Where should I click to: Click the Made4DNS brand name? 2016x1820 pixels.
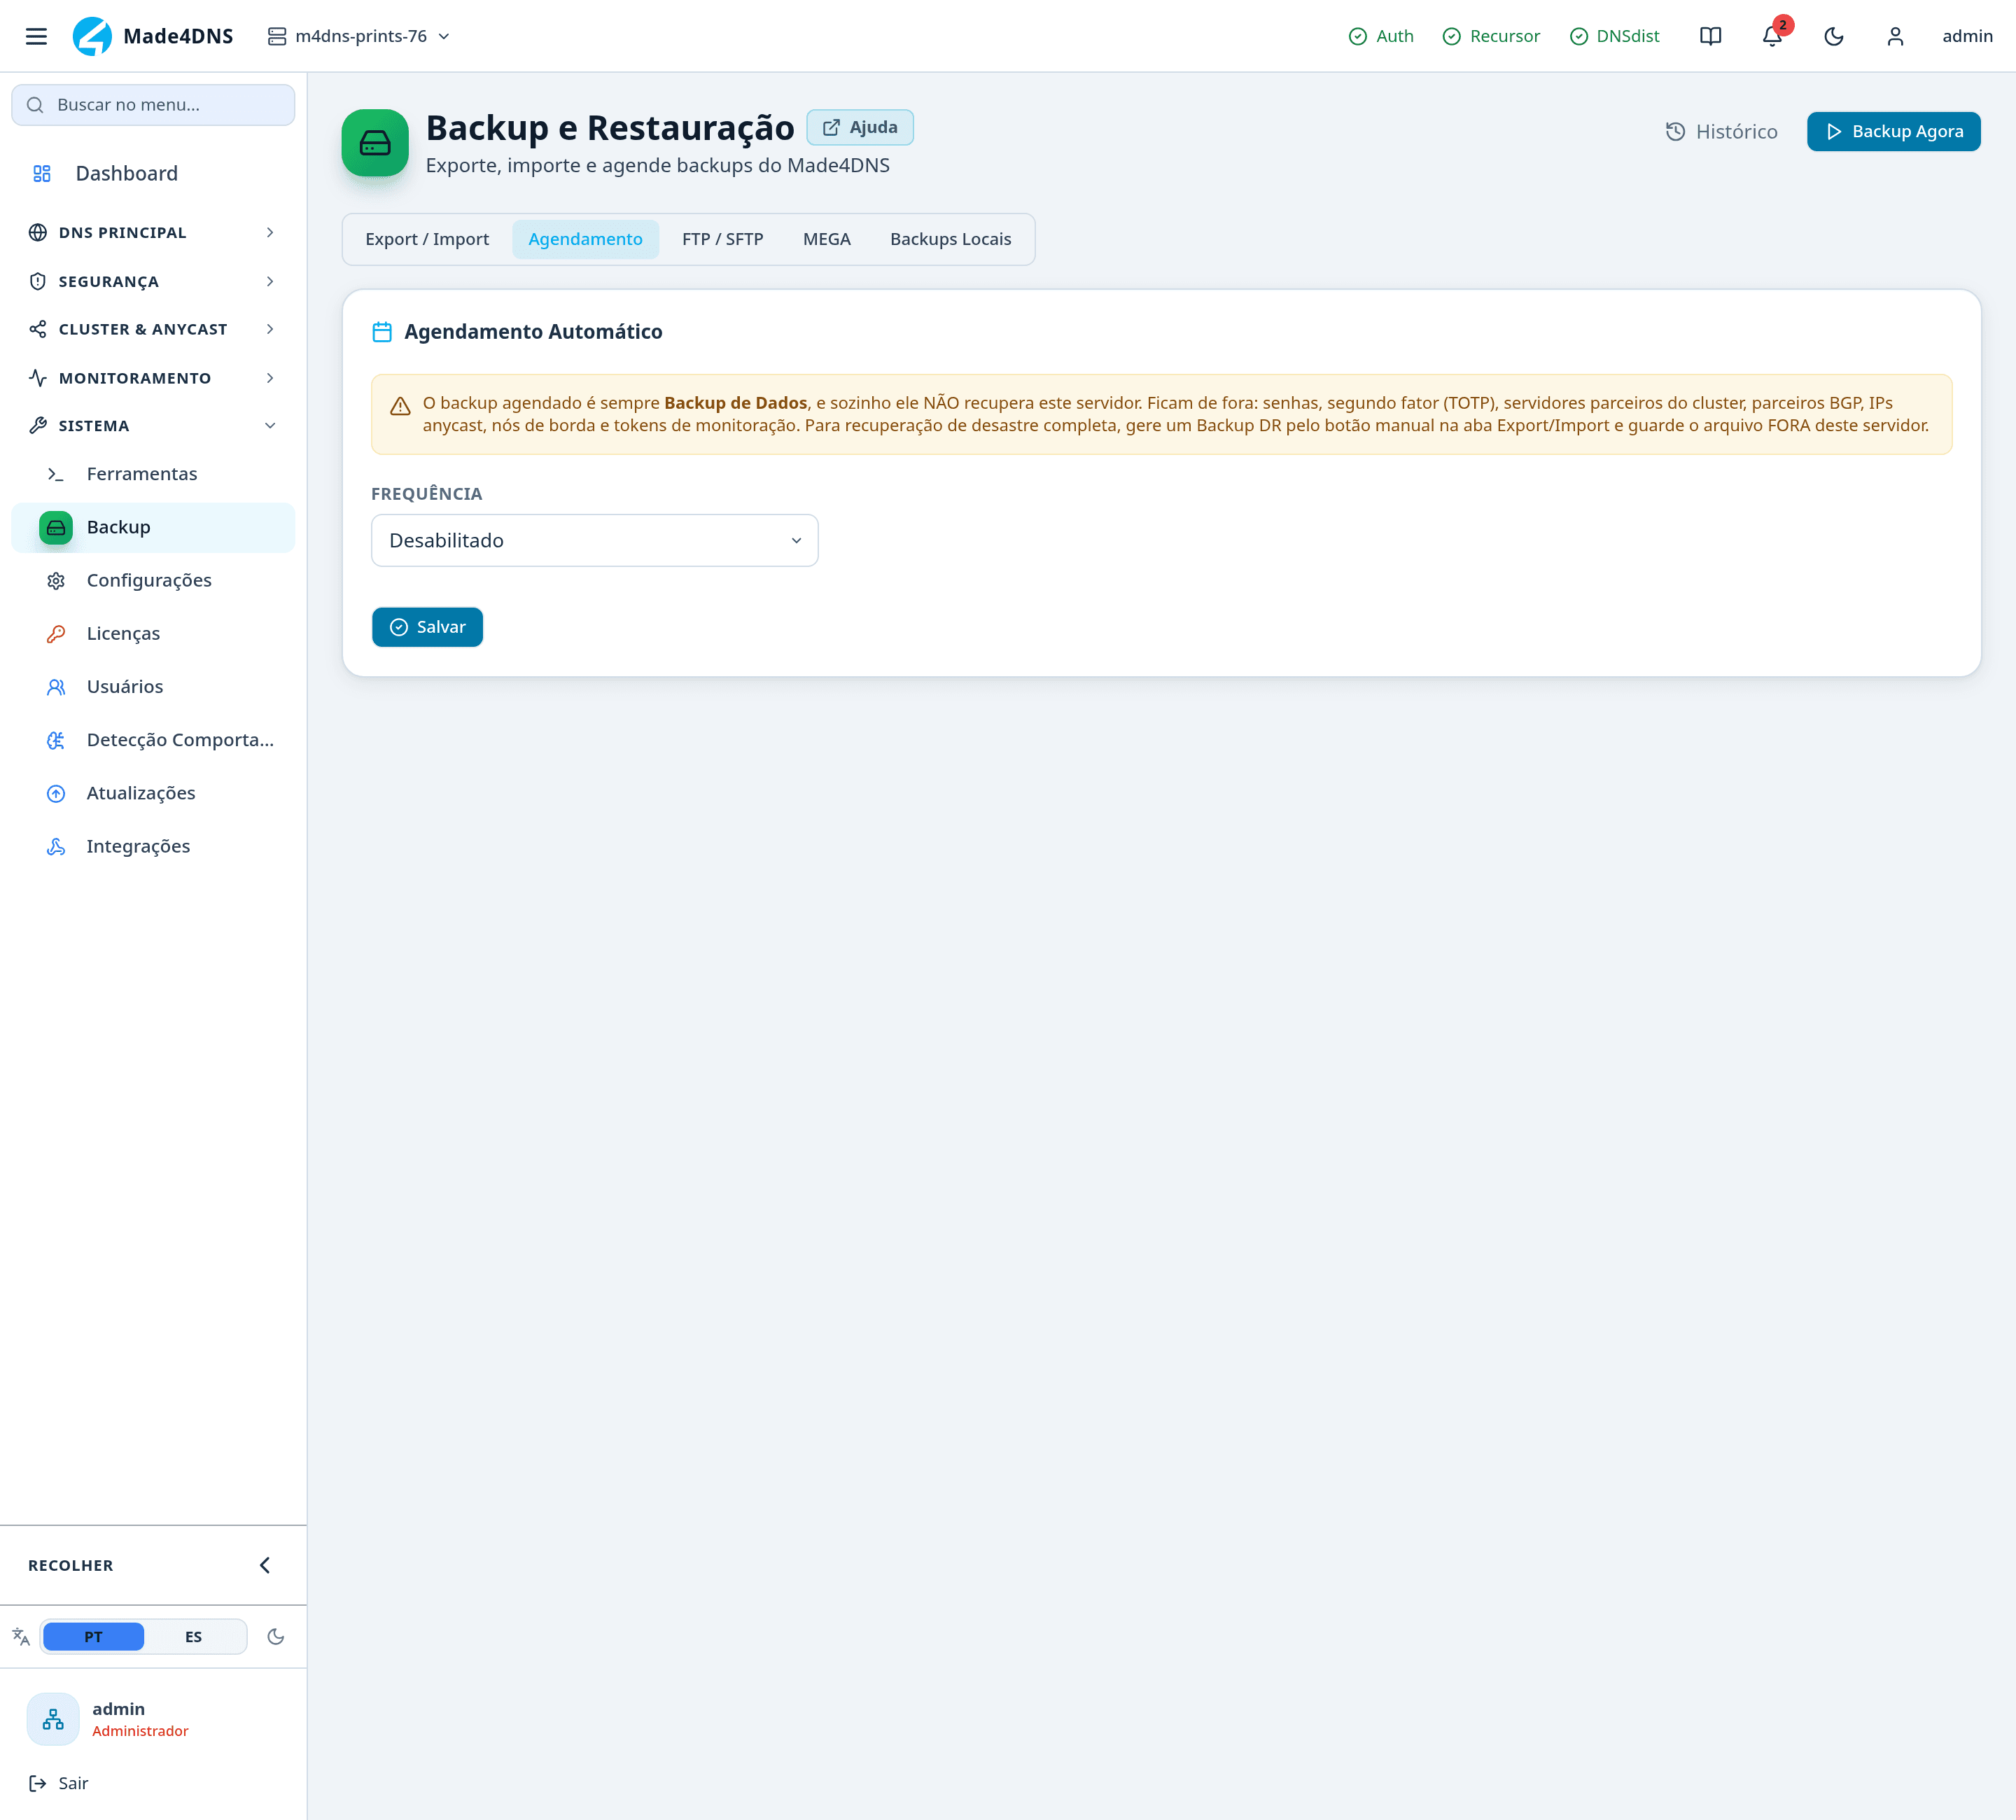(x=178, y=36)
